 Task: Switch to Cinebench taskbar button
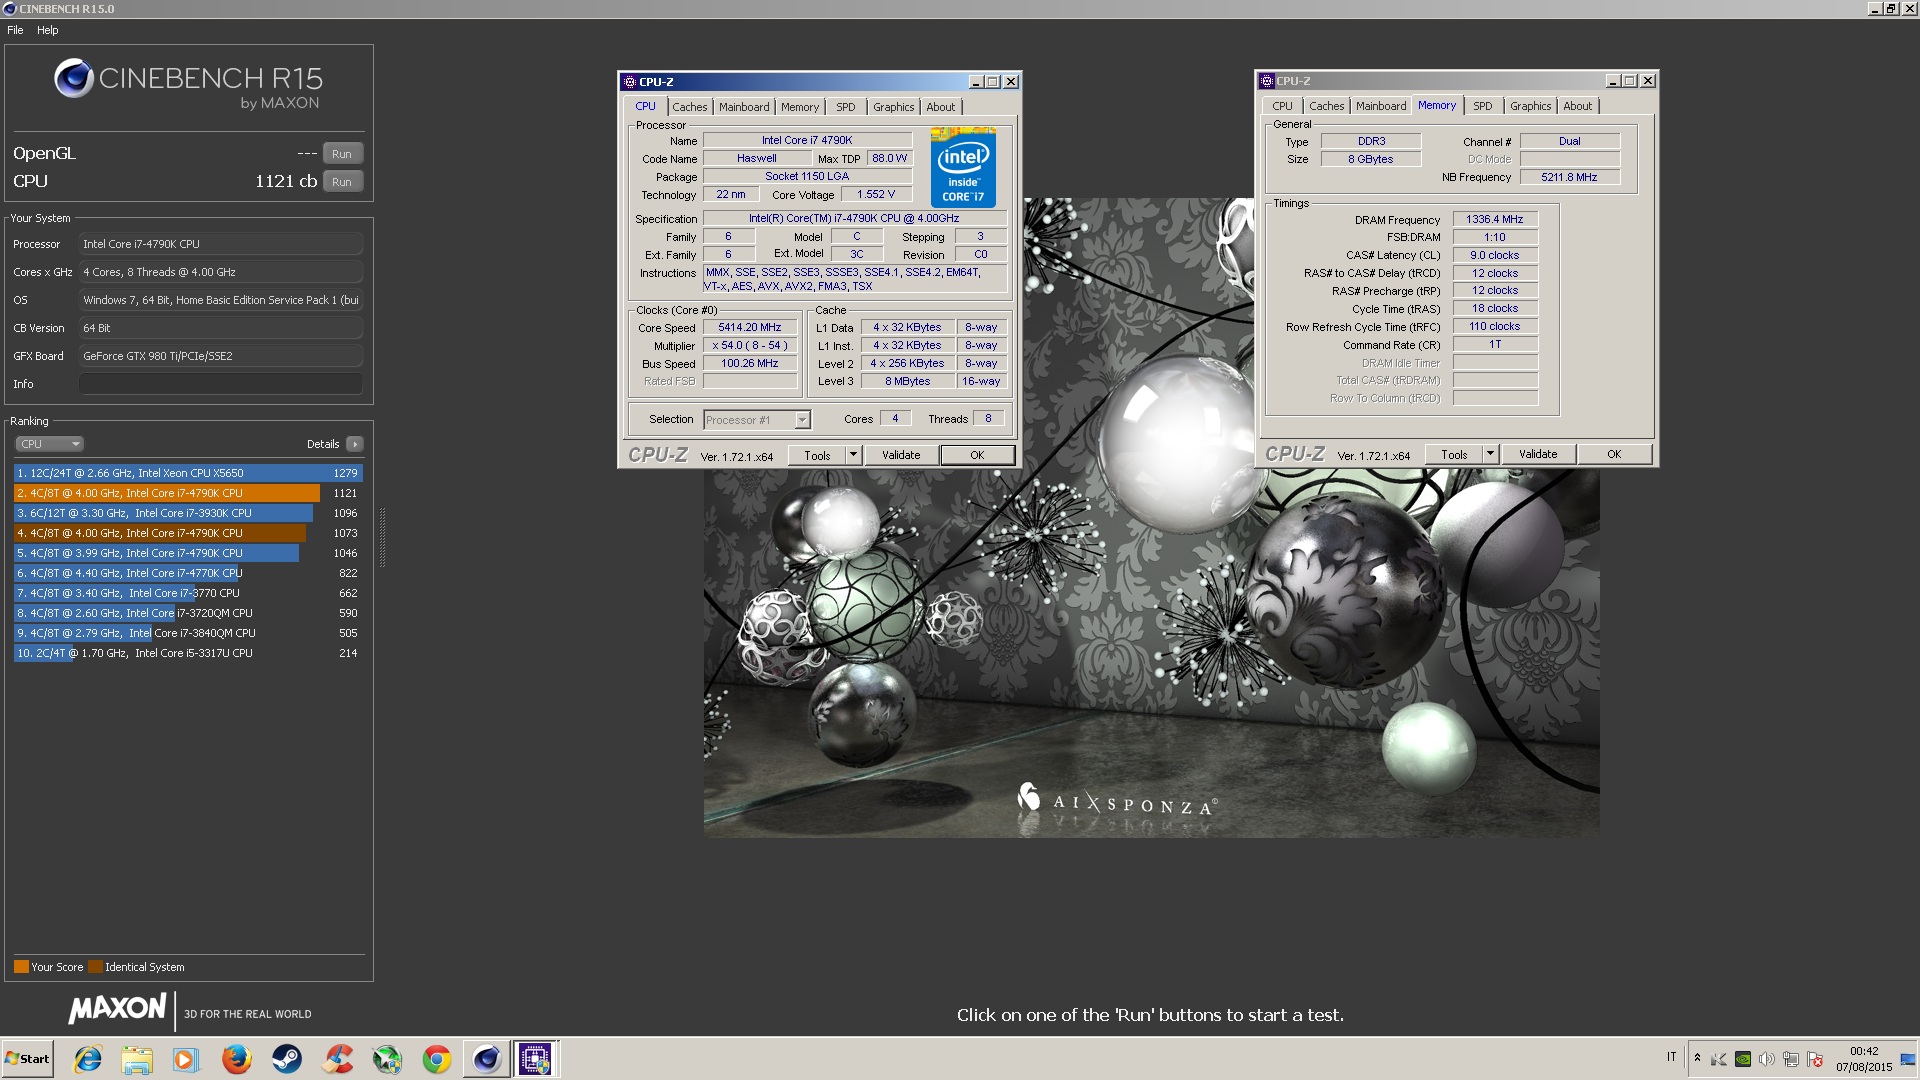(486, 1059)
